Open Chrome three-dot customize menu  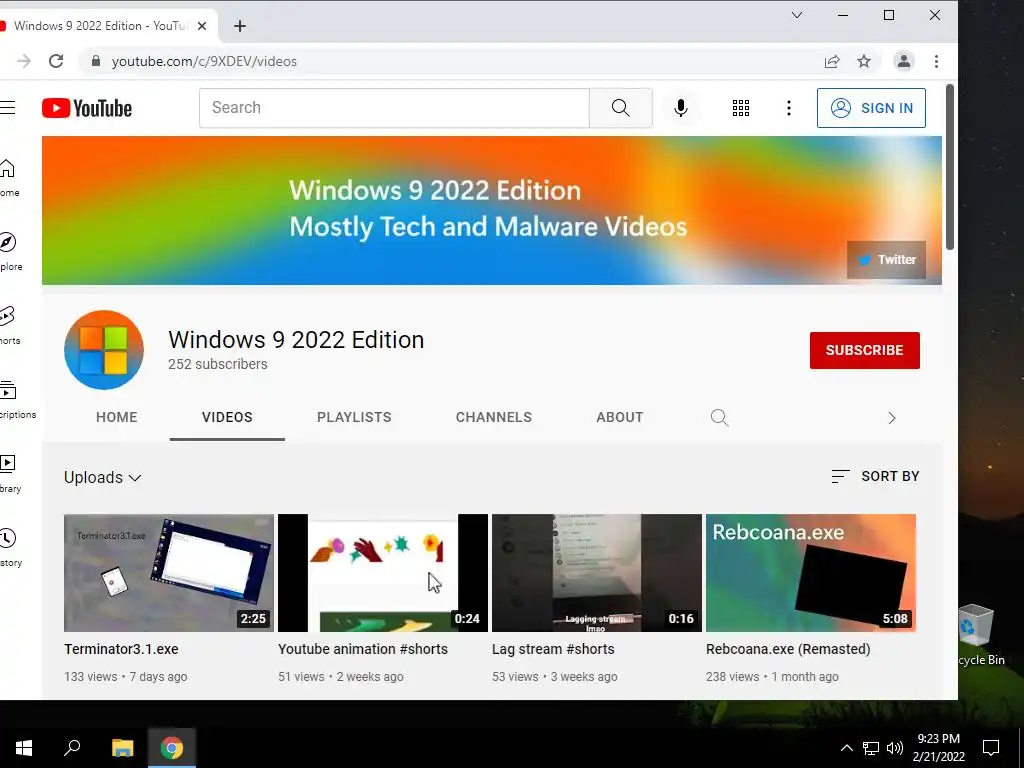coord(936,61)
